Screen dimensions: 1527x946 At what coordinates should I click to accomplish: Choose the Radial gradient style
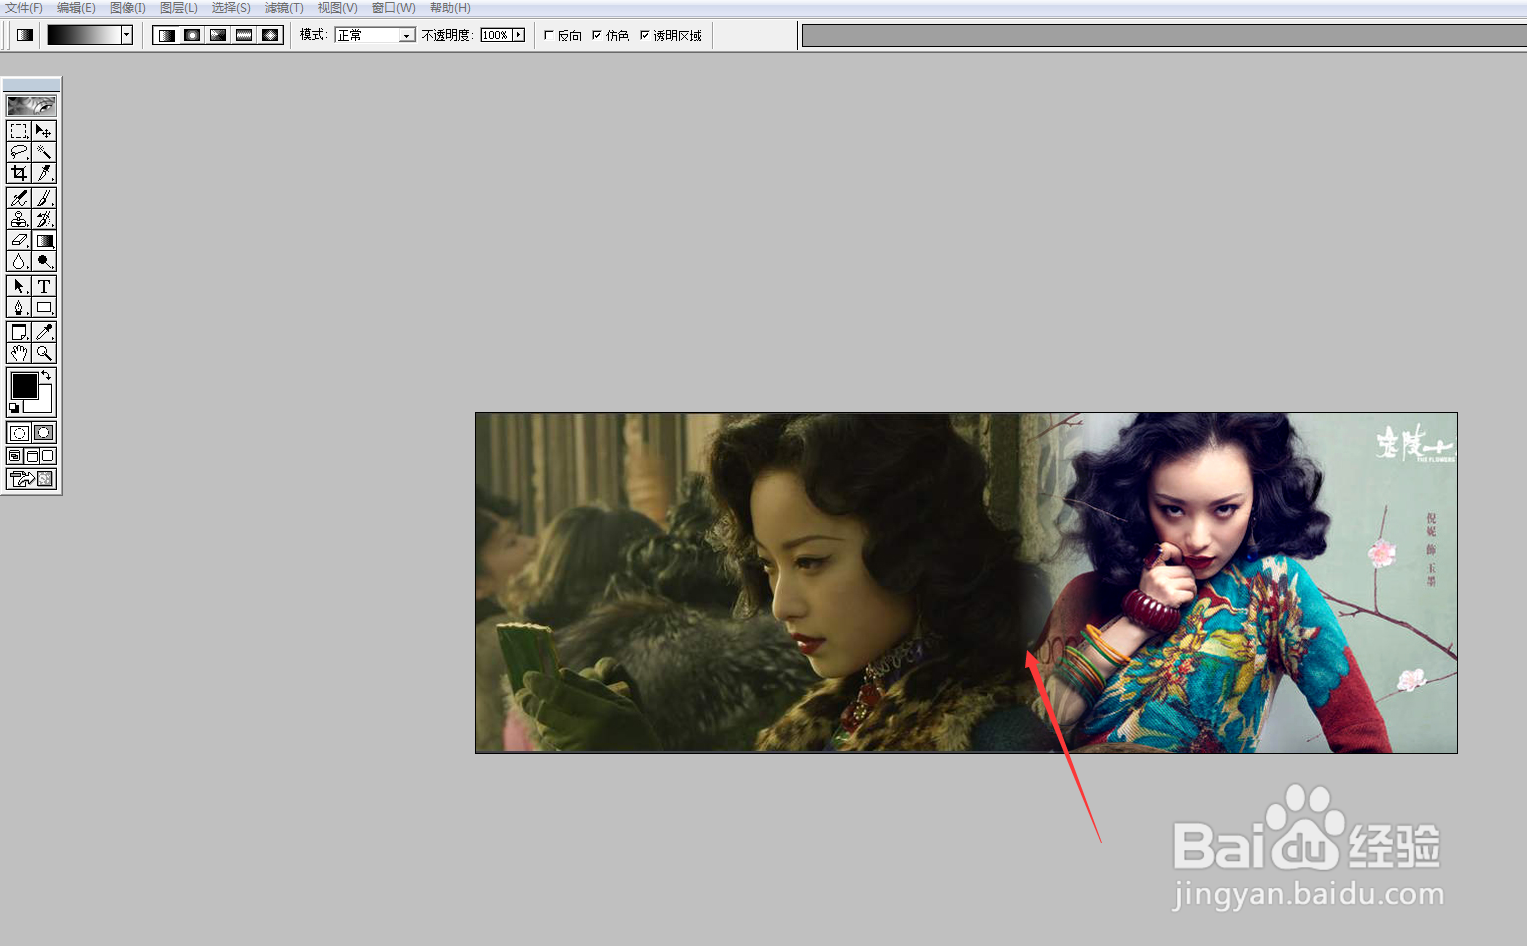192,35
